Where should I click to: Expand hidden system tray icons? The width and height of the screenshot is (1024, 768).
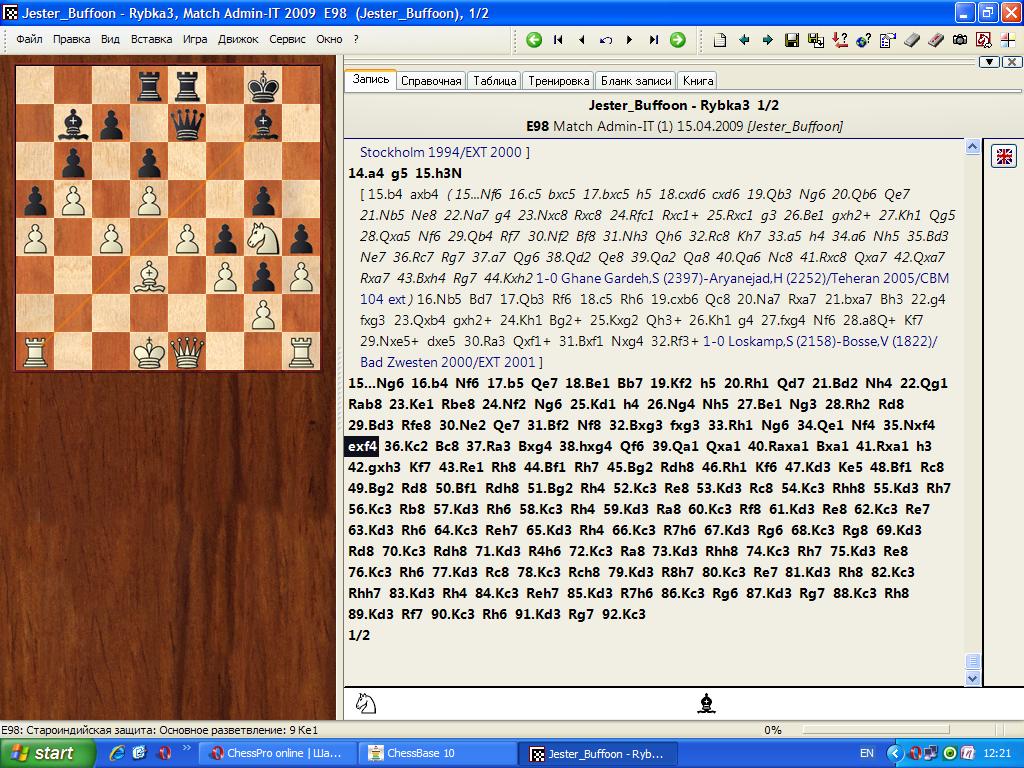(895, 753)
